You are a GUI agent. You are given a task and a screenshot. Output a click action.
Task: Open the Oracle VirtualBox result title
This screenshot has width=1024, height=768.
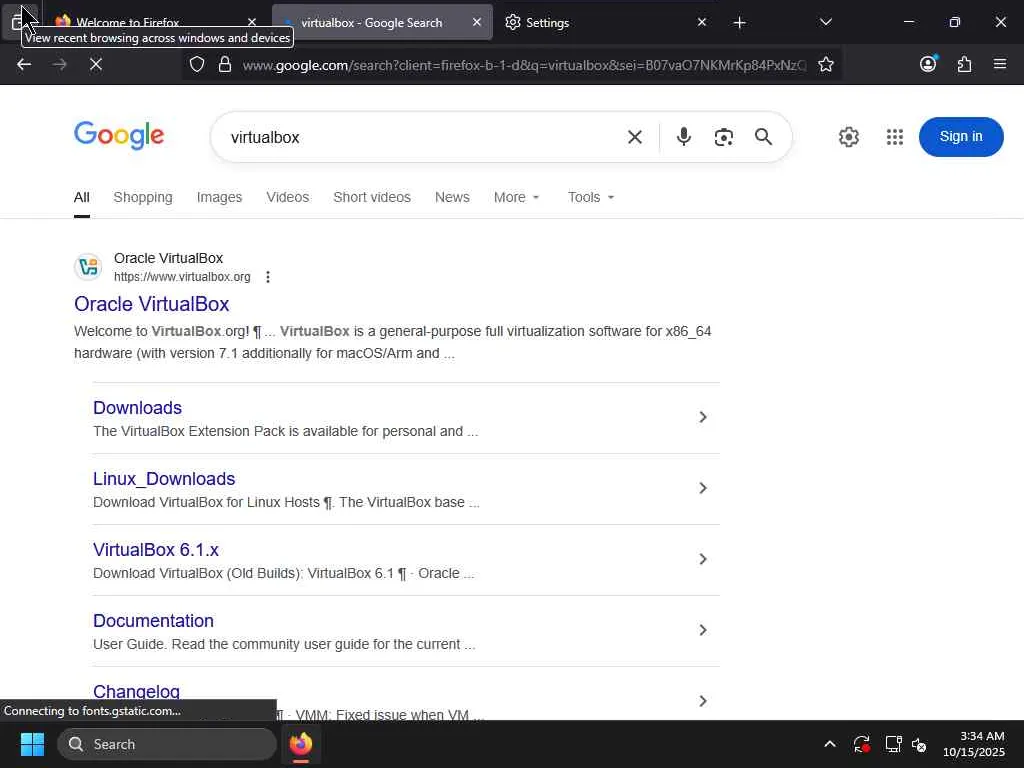click(152, 304)
